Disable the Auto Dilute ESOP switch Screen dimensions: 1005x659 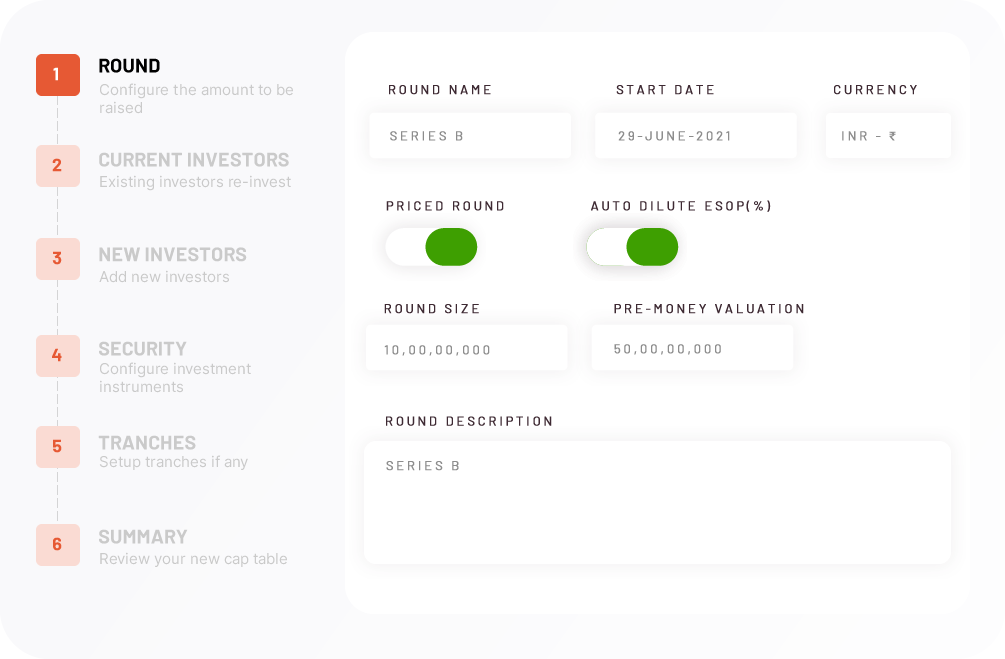pos(633,247)
